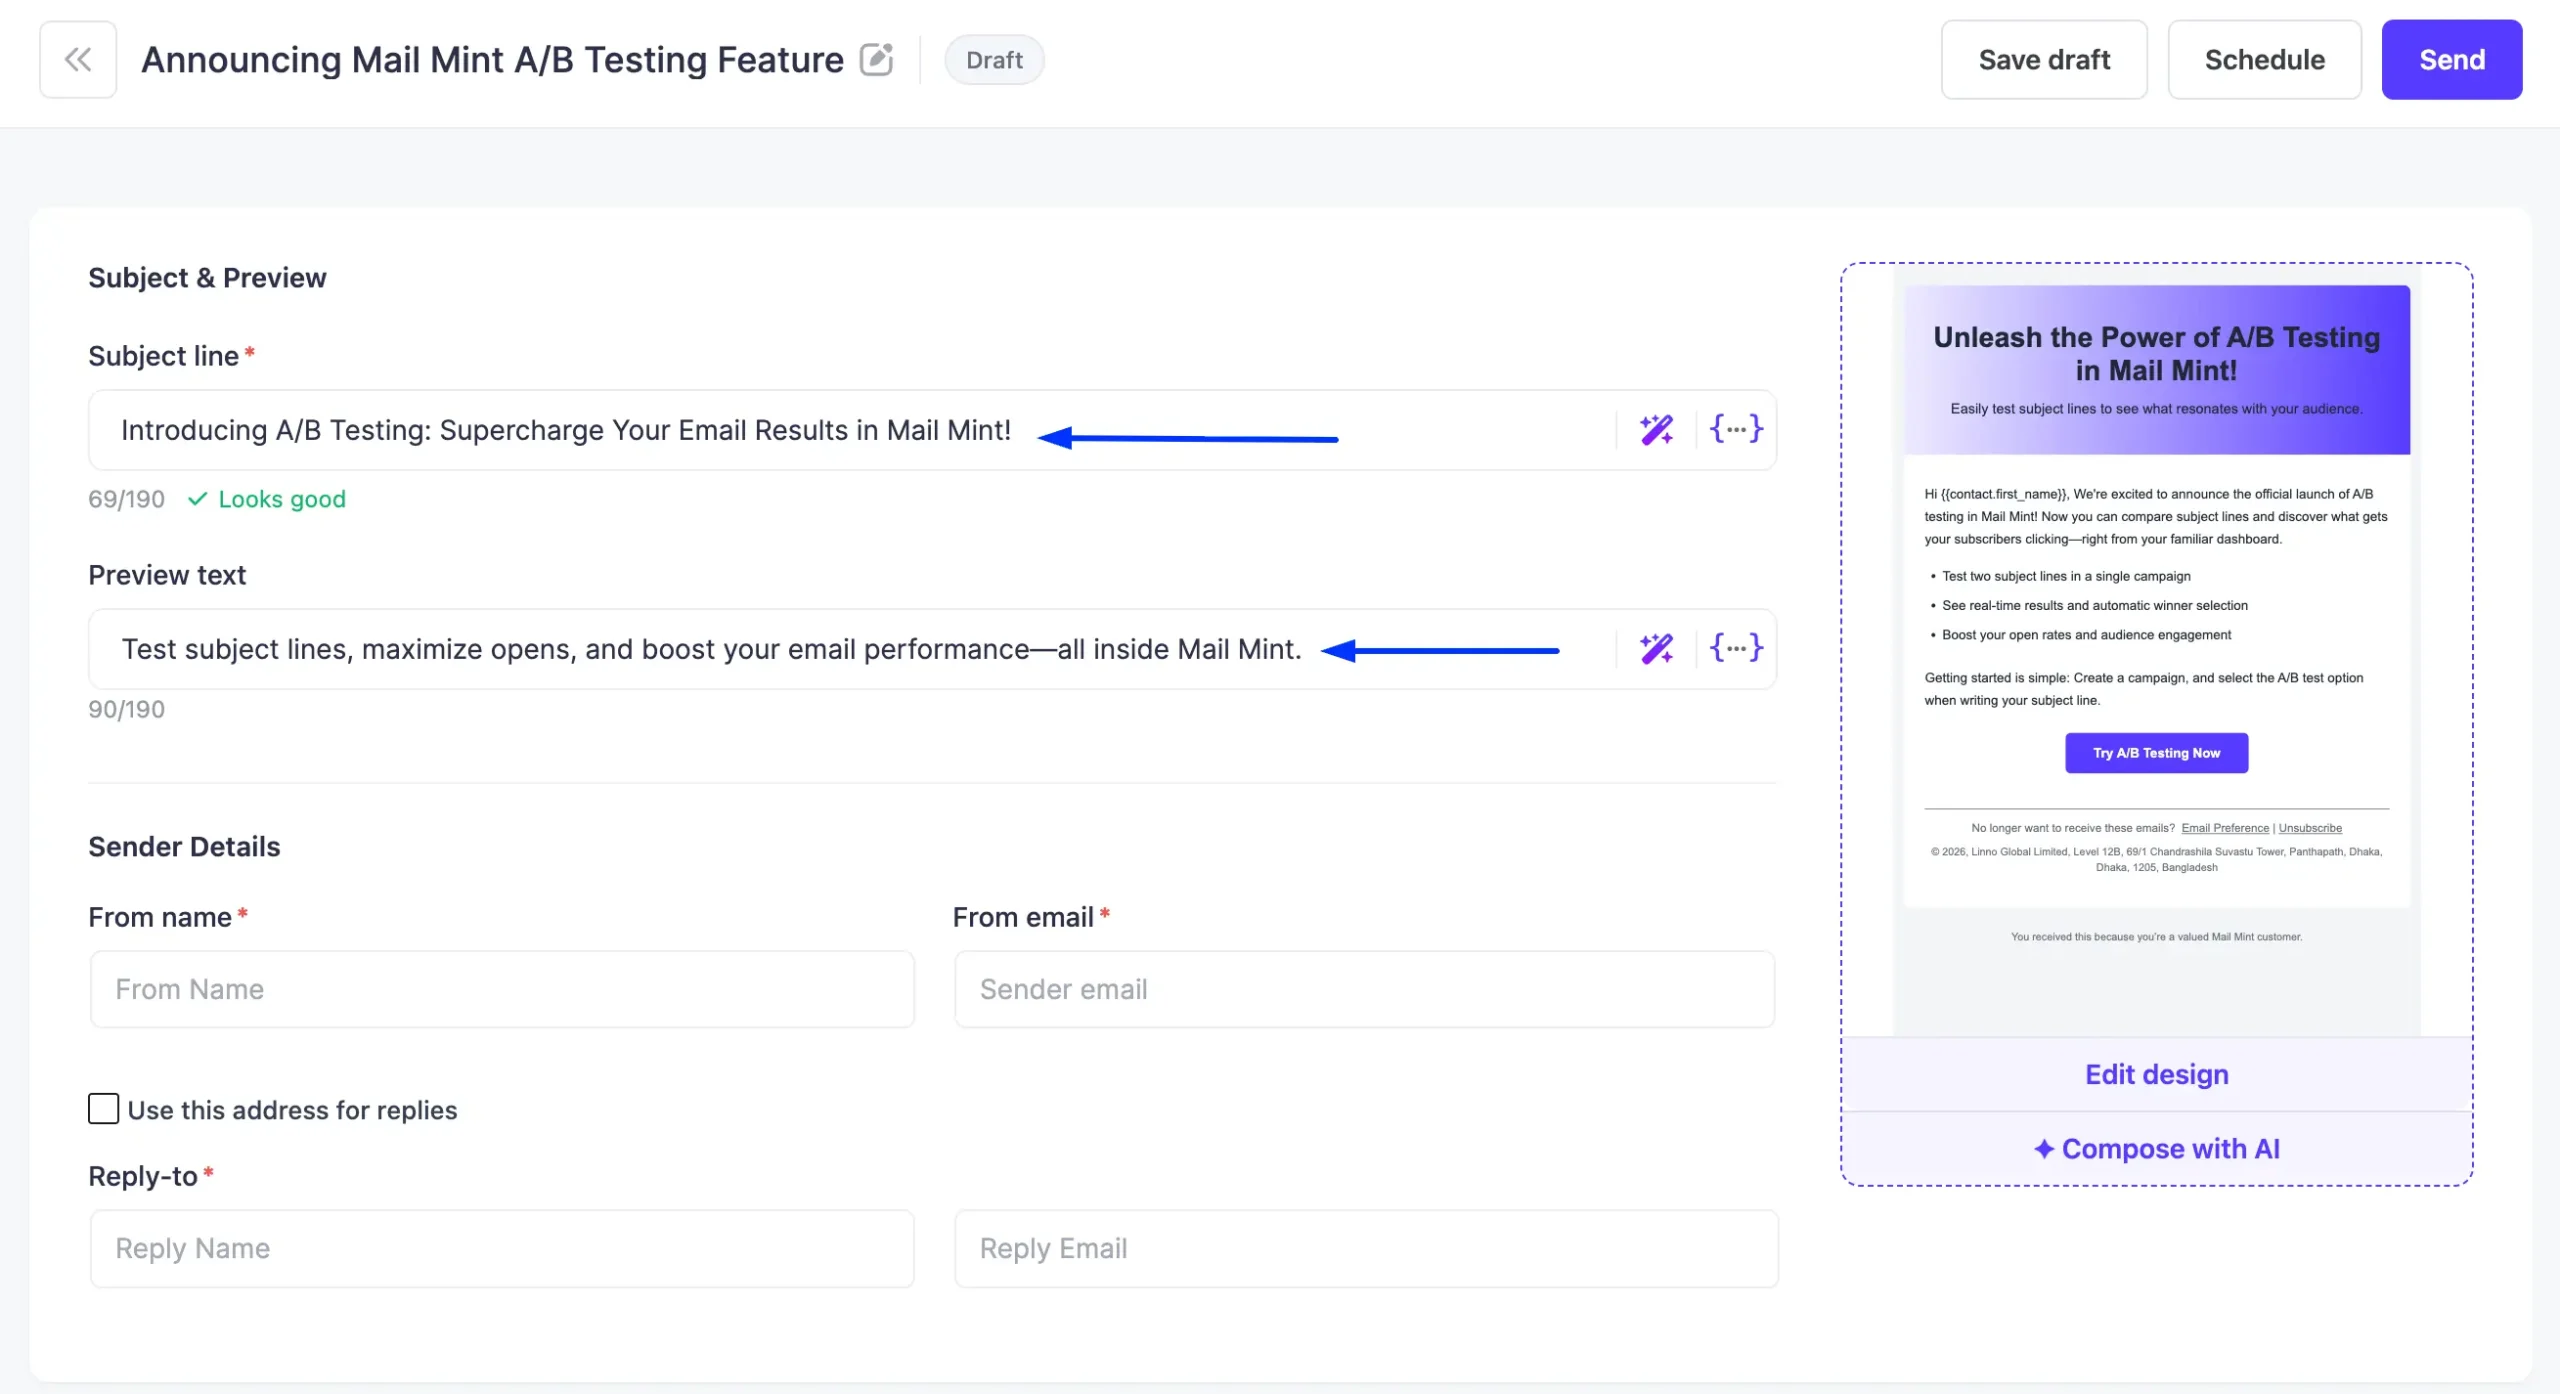Launch Compose with AI
The image size is (2560, 1394).
point(2157,1149)
